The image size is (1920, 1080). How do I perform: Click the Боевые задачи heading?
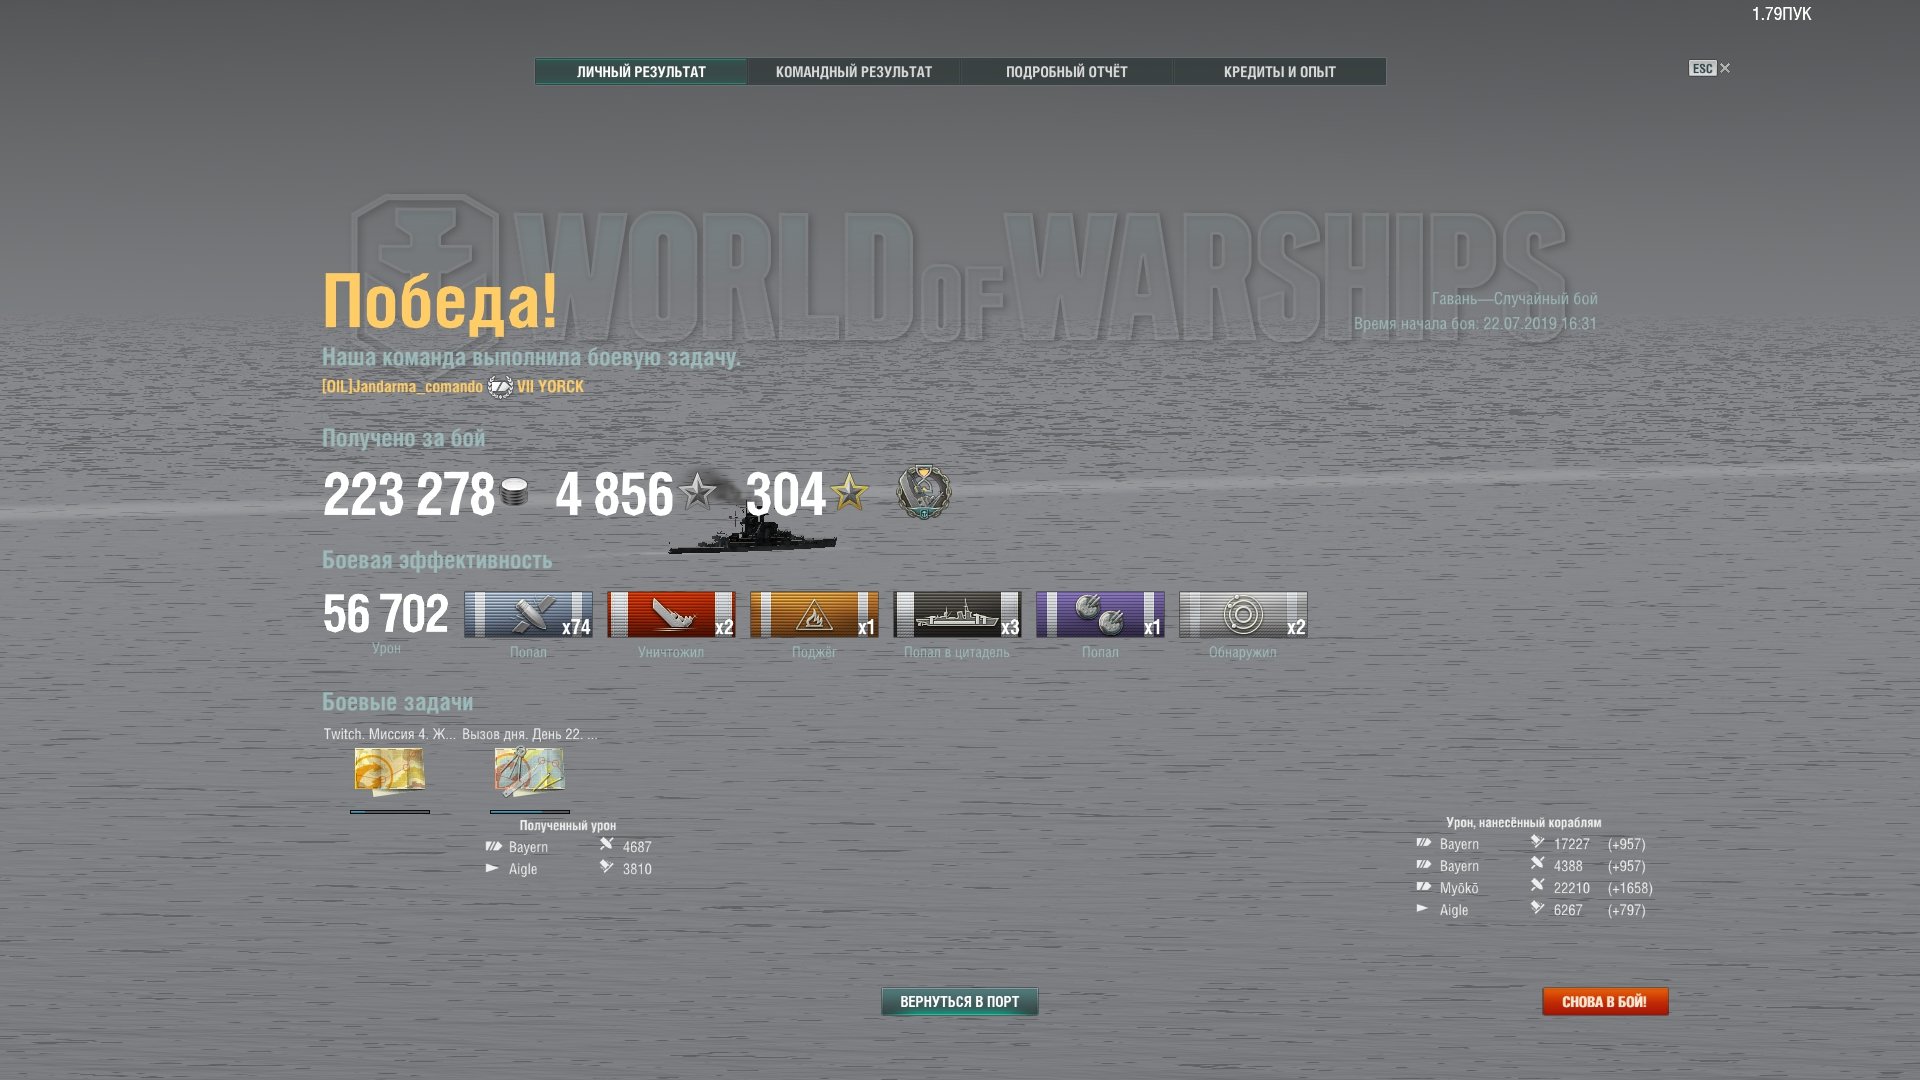click(x=397, y=702)
